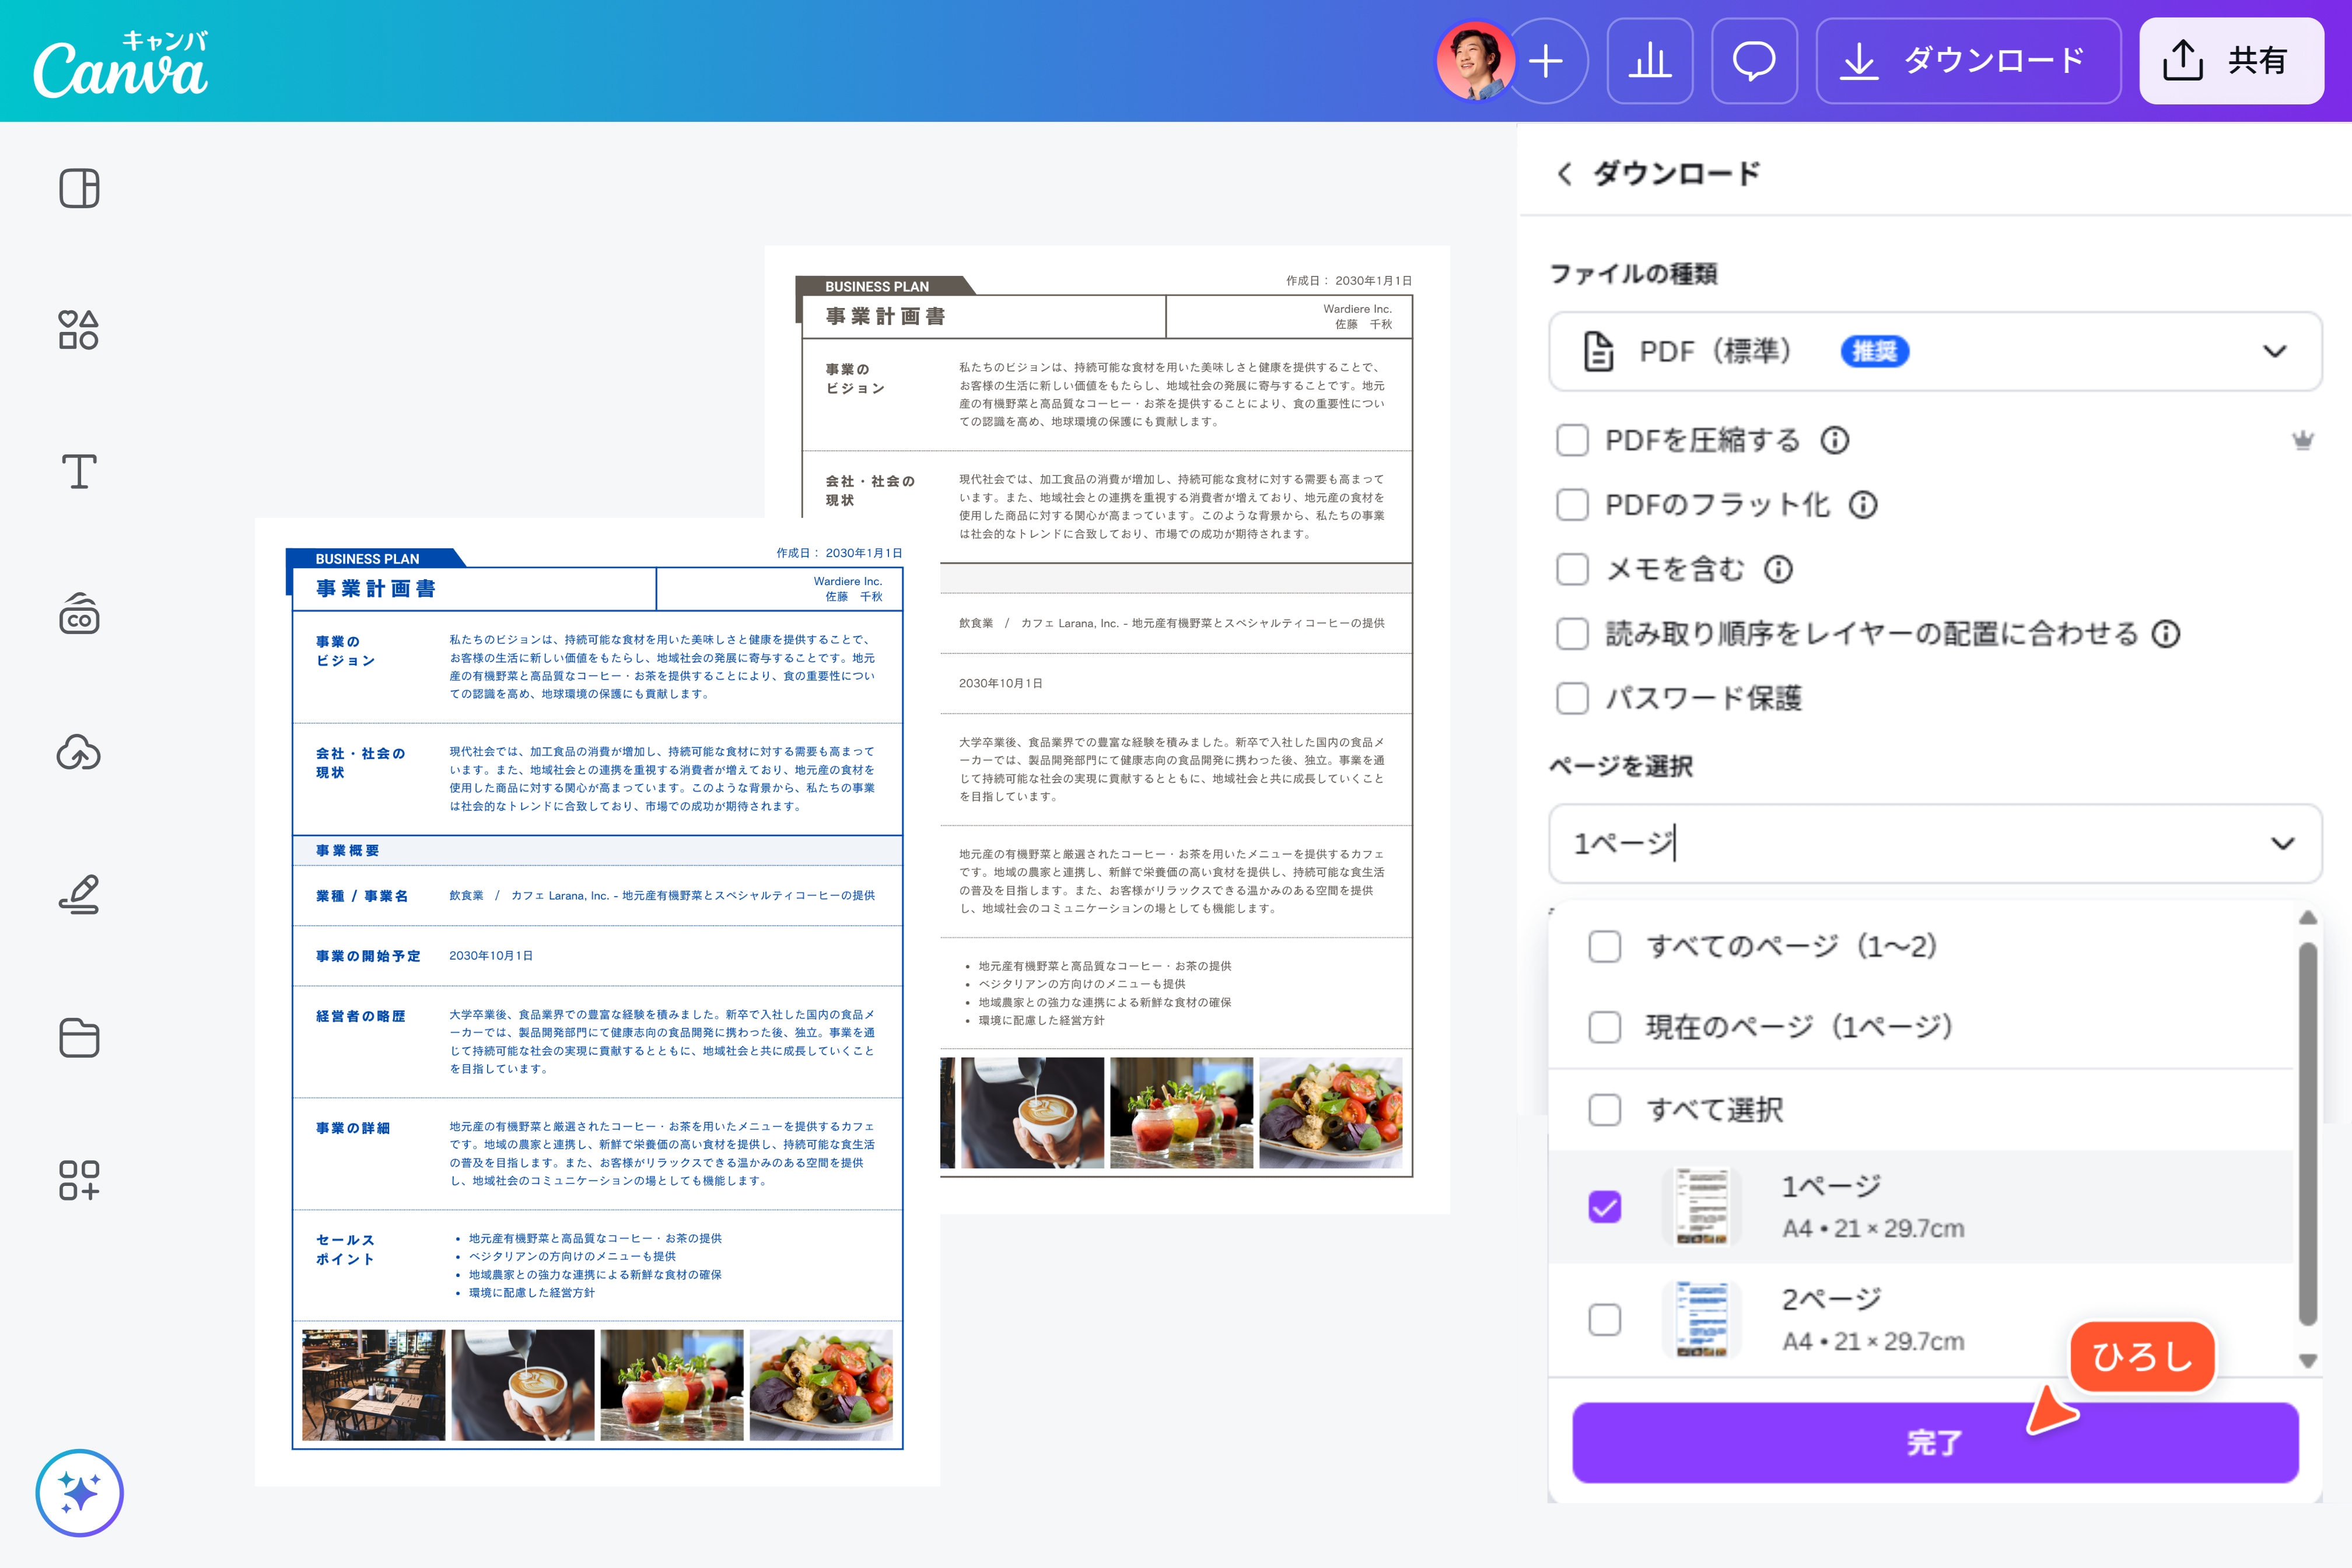Click the page list scroll down arrow
The width and height of the screenshot is (2352, 1568).
2307,1360
